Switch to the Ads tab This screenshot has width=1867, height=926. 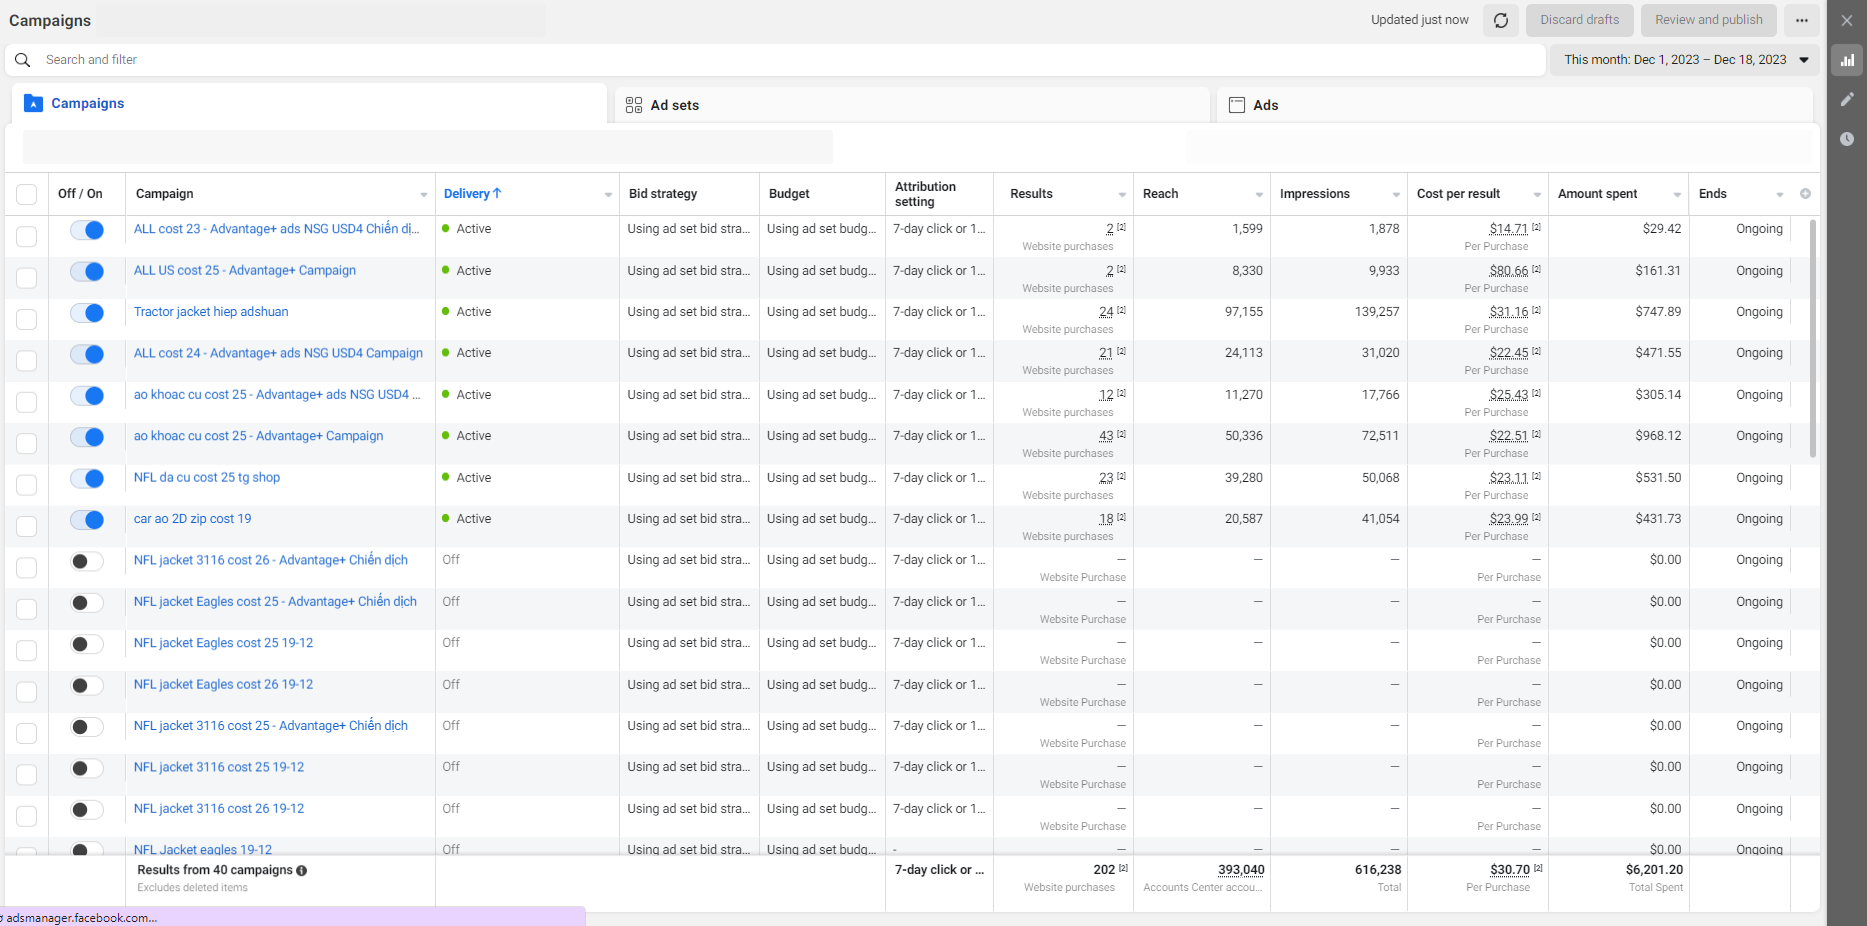pyautogui.click(x=1515, y=105)
